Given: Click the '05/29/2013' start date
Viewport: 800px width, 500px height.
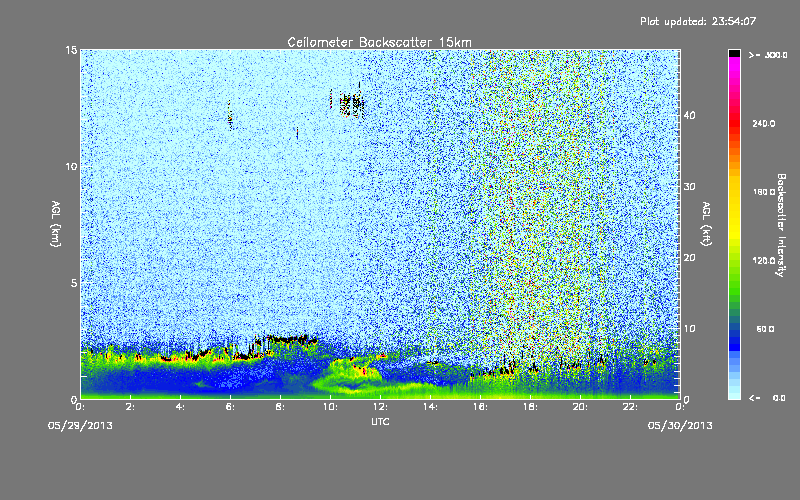Looking at the screenshot, I should click(80, 426).
